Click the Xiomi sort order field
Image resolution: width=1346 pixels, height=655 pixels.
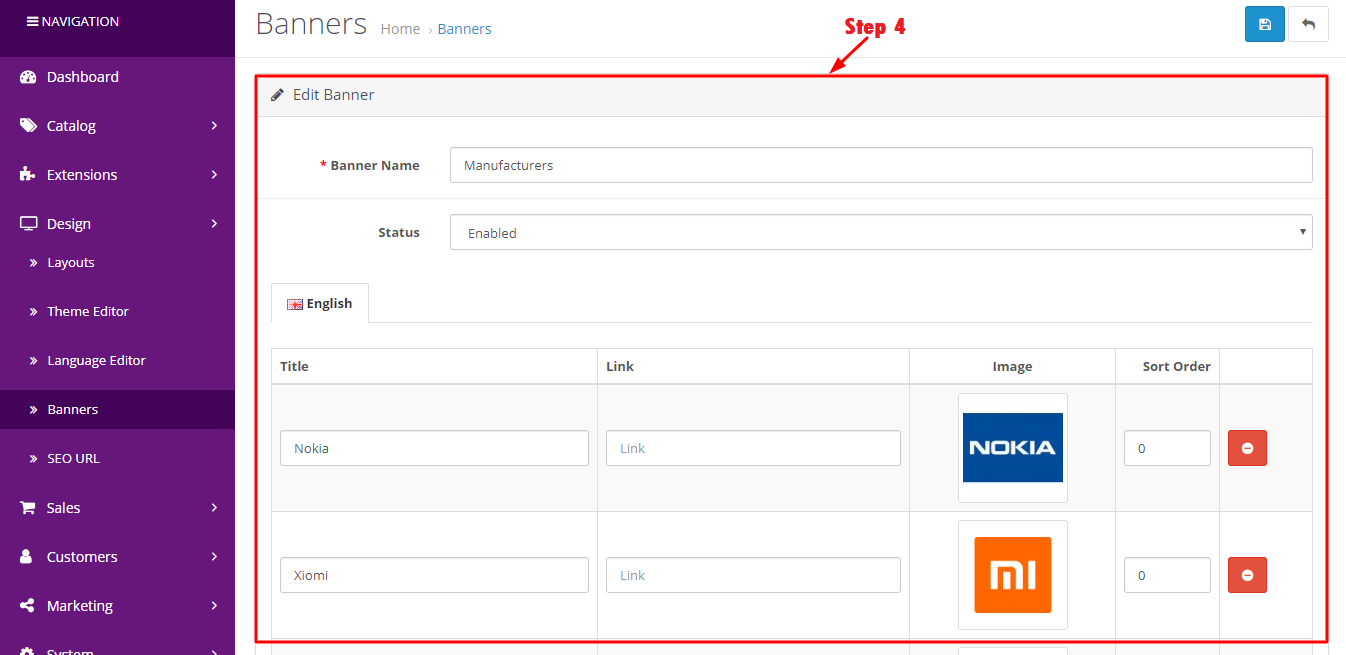coord(1167,575)
